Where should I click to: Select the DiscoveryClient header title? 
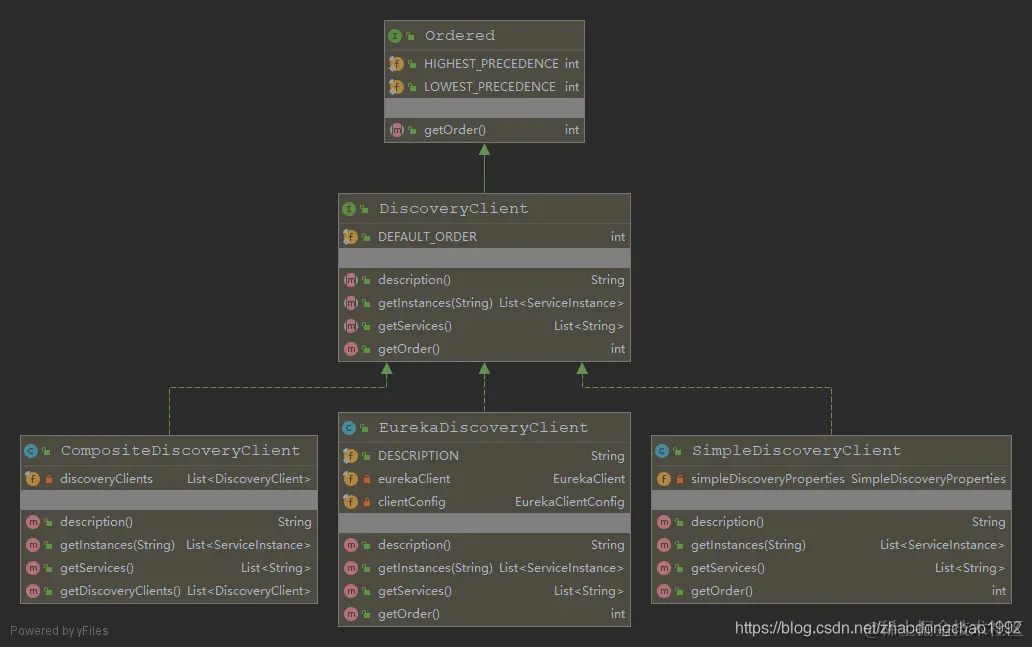click(x=453, y=209)
